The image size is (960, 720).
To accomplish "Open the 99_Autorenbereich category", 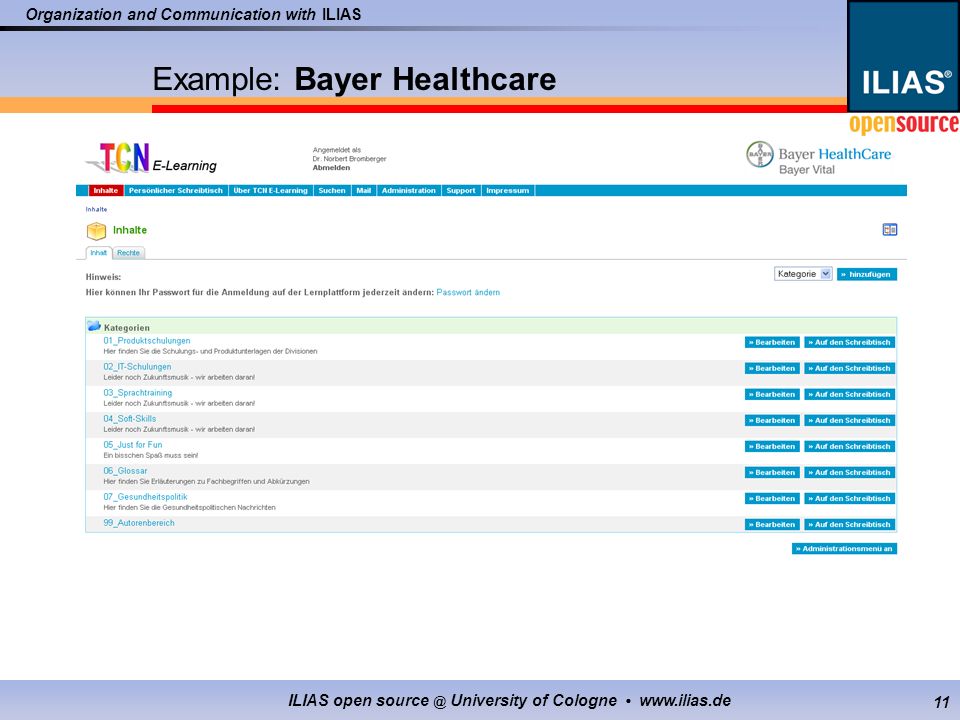I will pyautogui.click(x=139, y=523).
